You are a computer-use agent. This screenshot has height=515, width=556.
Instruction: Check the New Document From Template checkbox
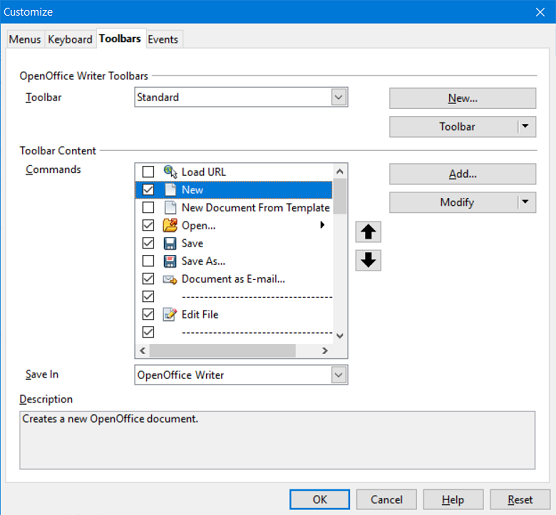click(x=148, y=207)
